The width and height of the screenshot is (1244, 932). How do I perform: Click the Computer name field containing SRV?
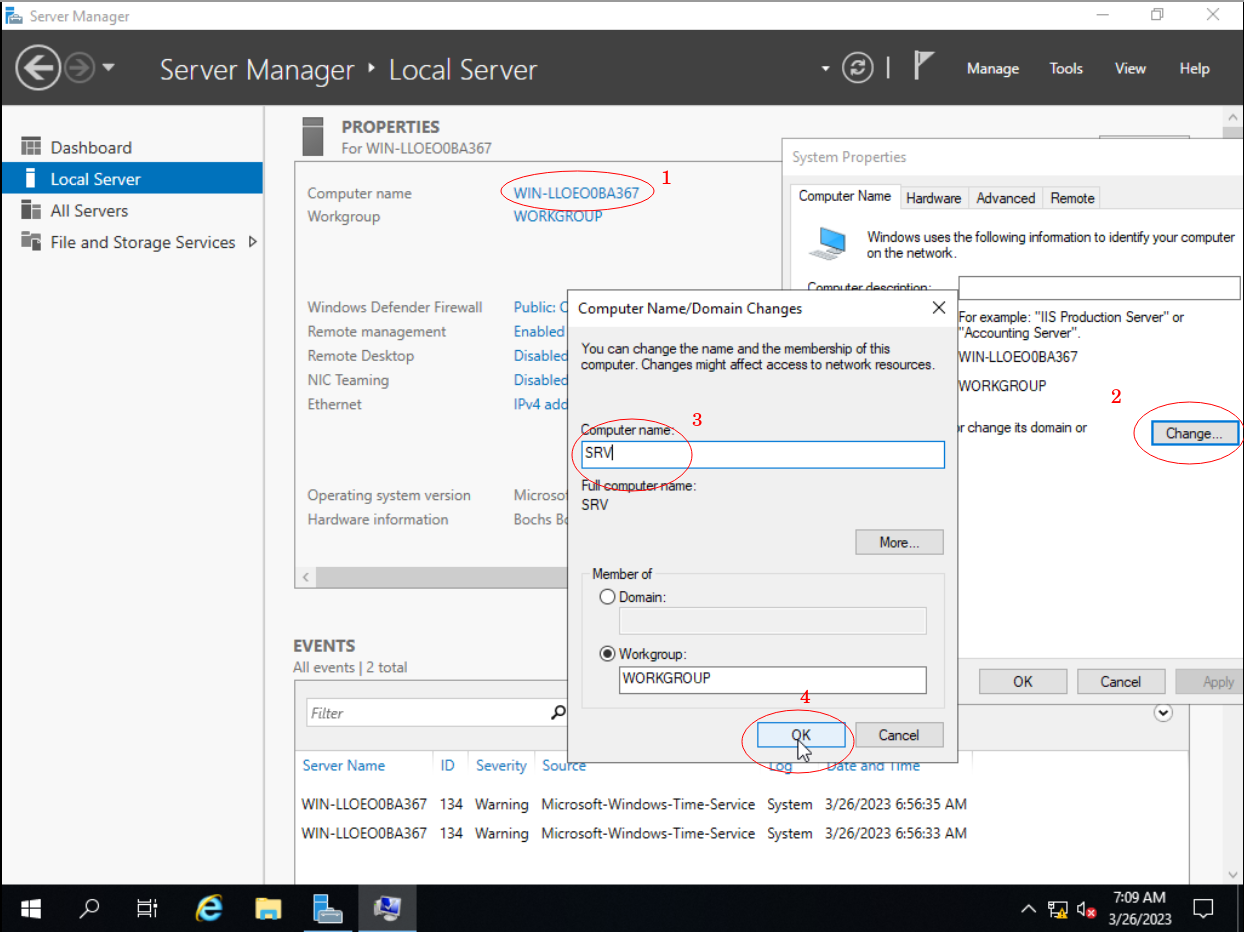(x=763, y=454)
